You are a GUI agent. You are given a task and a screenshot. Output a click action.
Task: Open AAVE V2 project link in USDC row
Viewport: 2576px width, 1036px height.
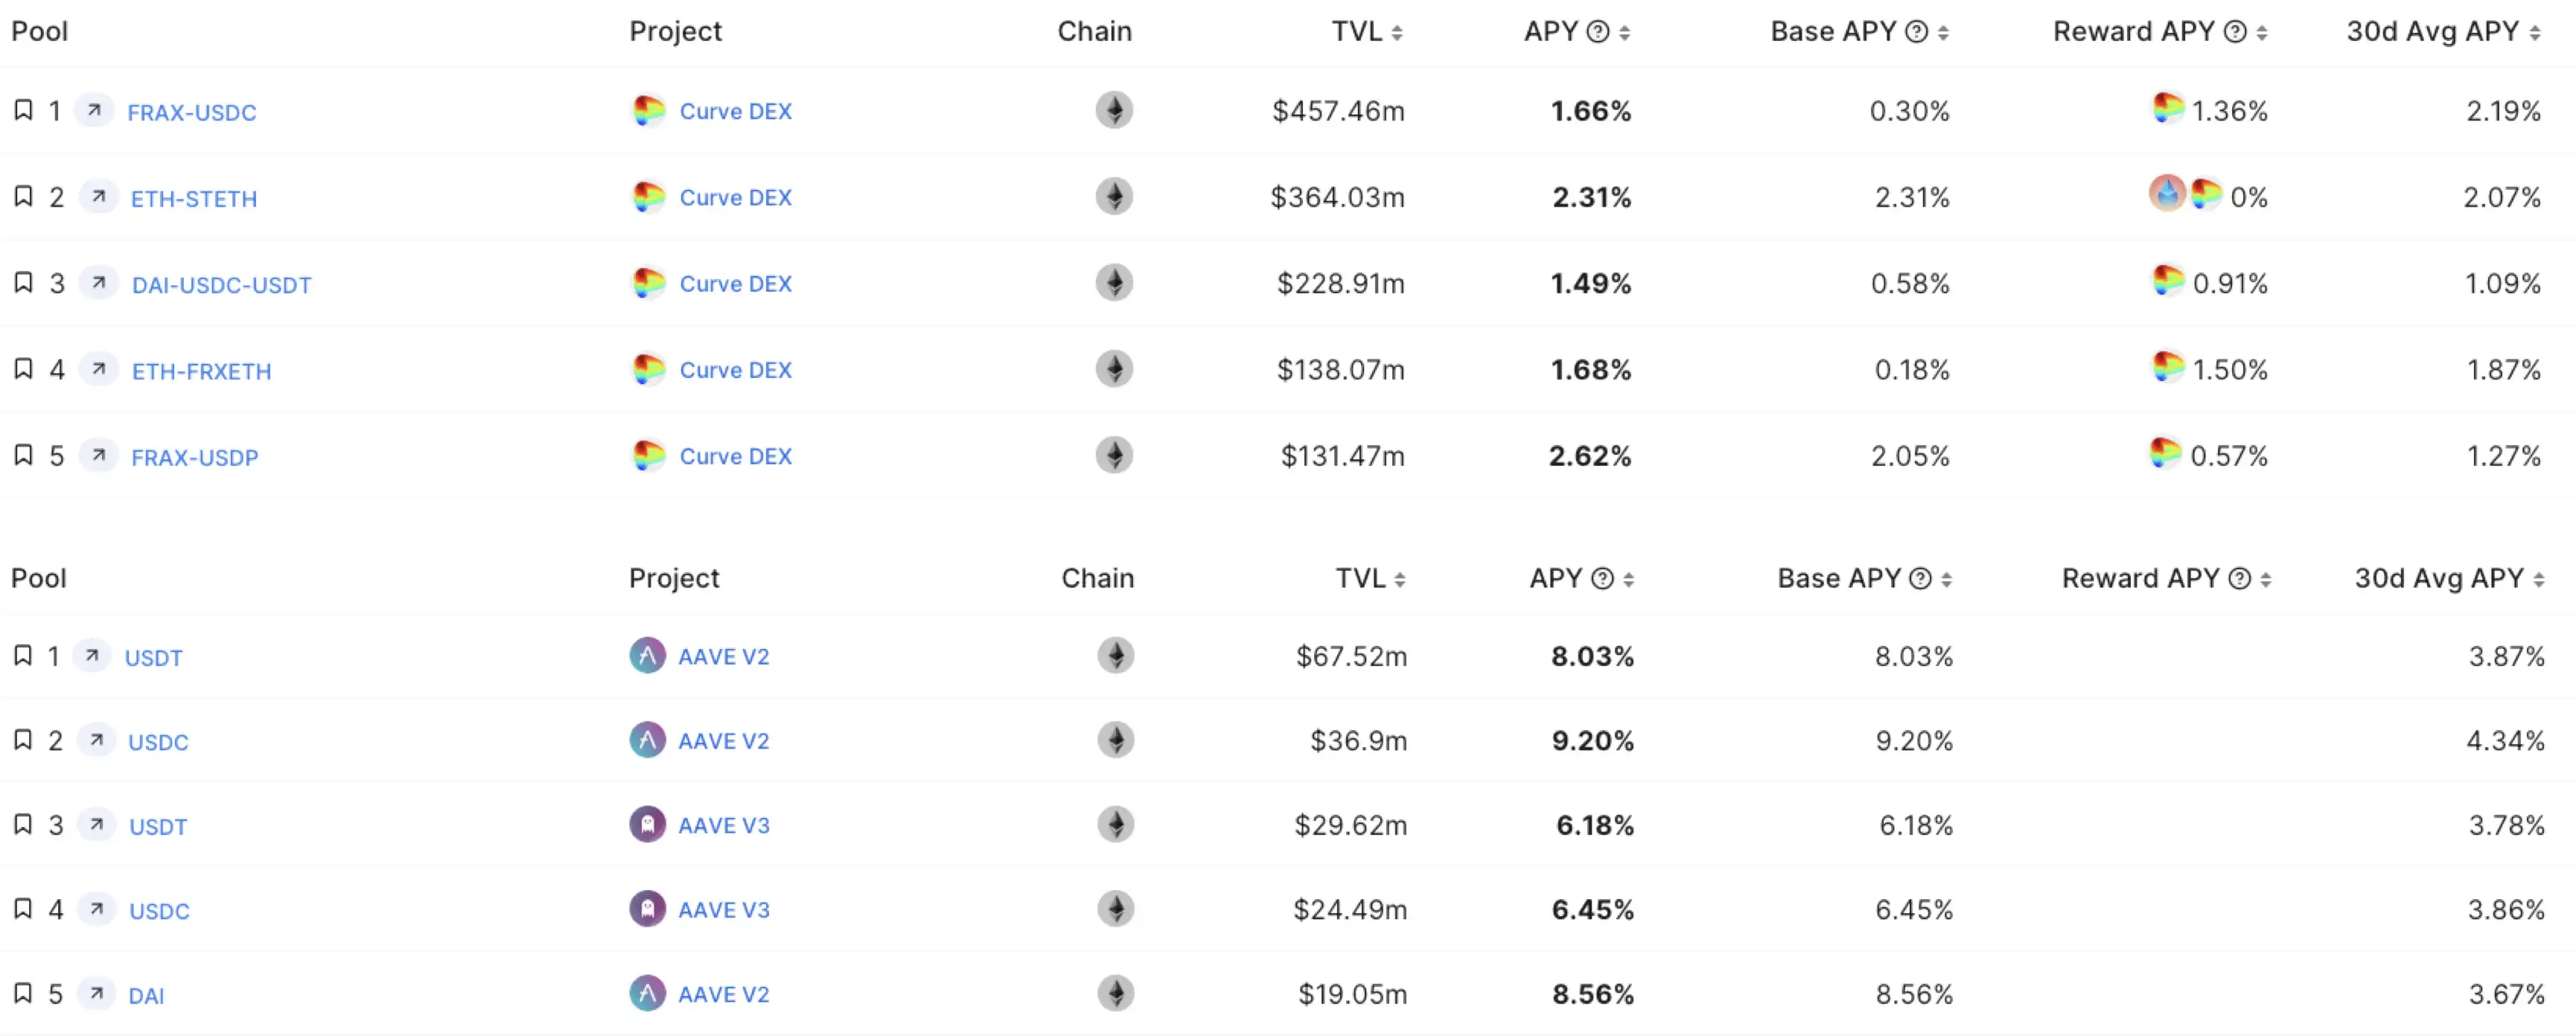coord(724,741)
